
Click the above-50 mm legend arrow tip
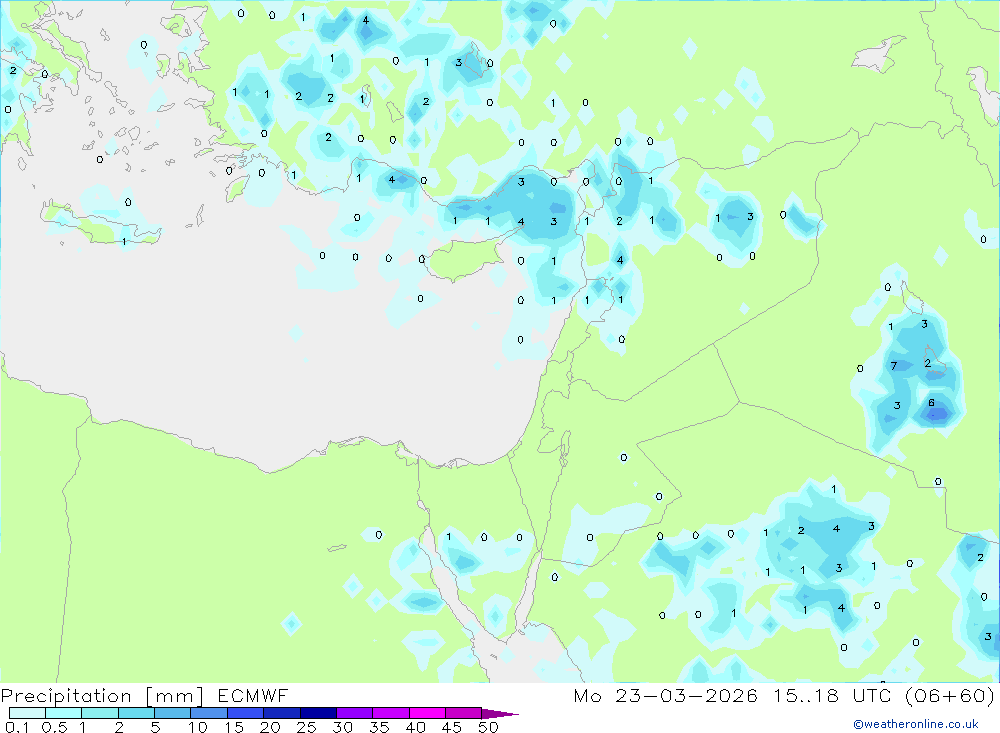[x=500, y=714]
